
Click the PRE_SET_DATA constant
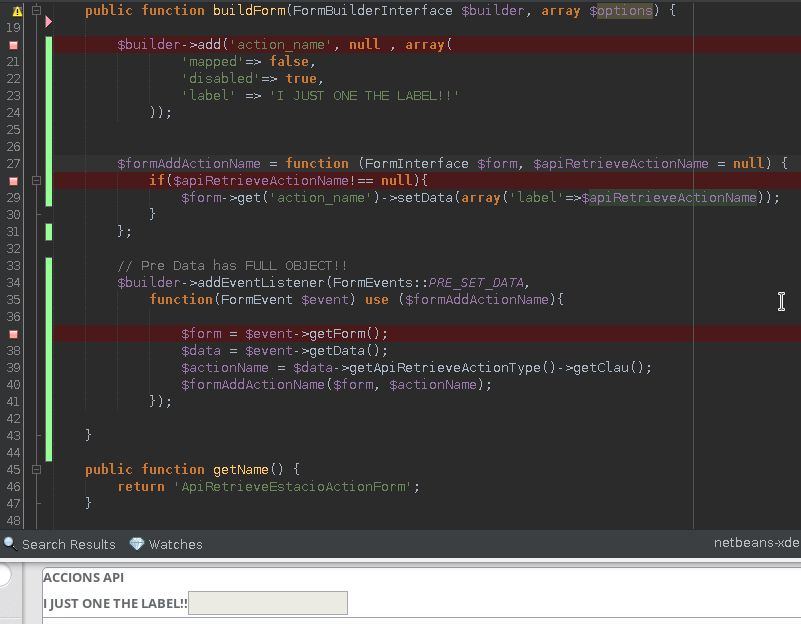point(476,283)
